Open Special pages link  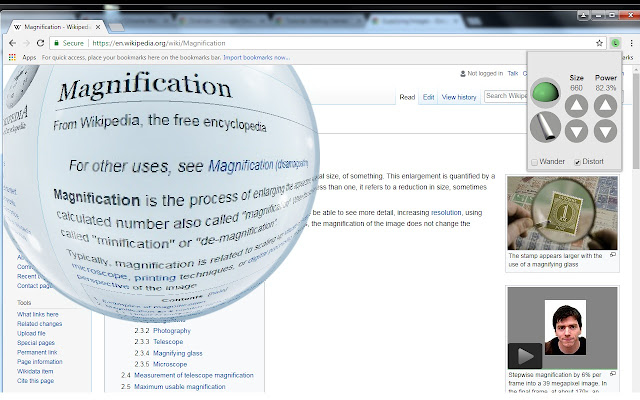36,343
